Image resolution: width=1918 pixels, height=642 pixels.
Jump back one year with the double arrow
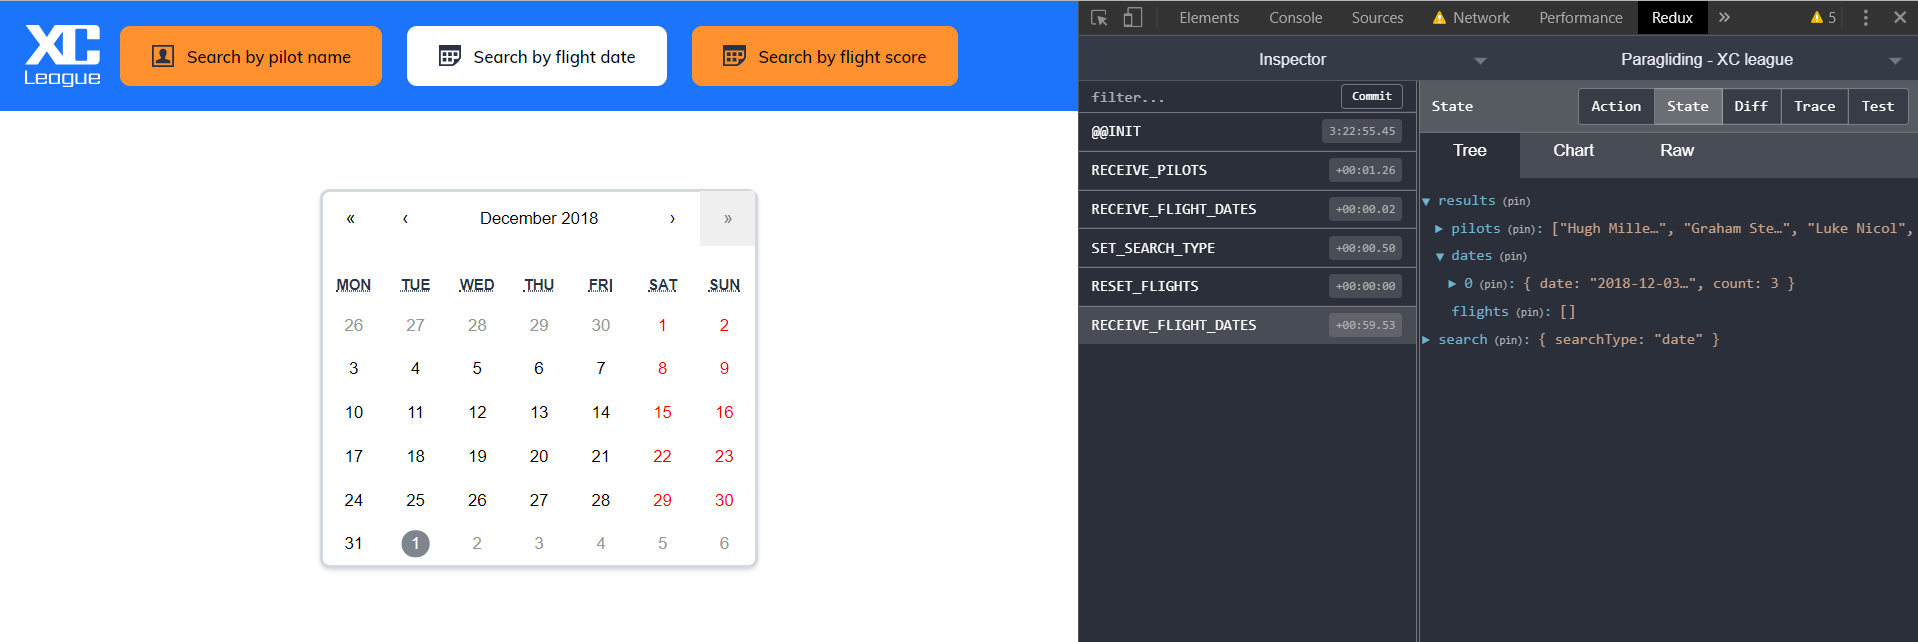pyautogui.click(x=351, y=218)
